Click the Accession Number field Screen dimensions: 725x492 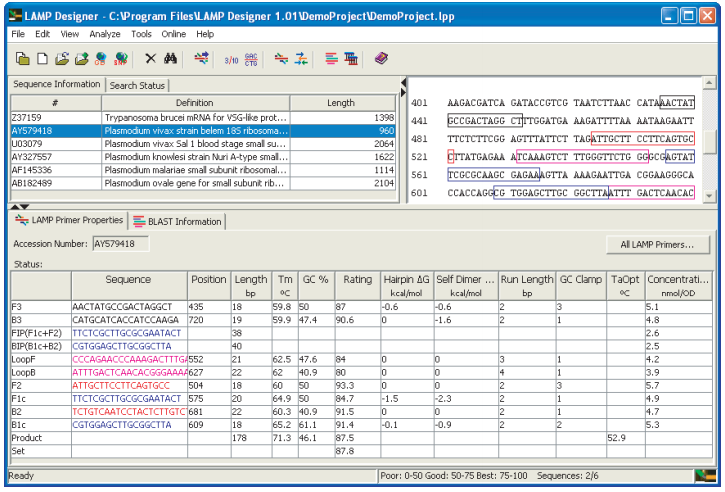[121, 244]
